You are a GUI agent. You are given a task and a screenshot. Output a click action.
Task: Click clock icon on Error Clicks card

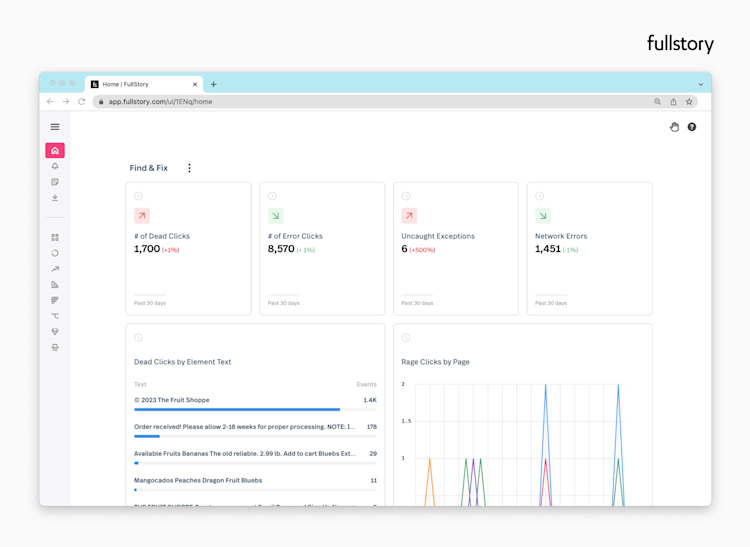click(x=272, y=196)
